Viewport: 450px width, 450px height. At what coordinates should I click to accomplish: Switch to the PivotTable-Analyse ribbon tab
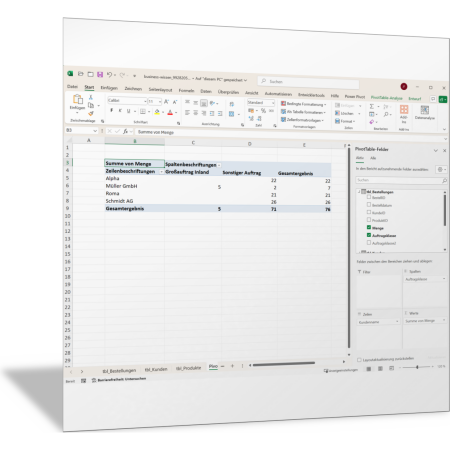tap(387, 98)
